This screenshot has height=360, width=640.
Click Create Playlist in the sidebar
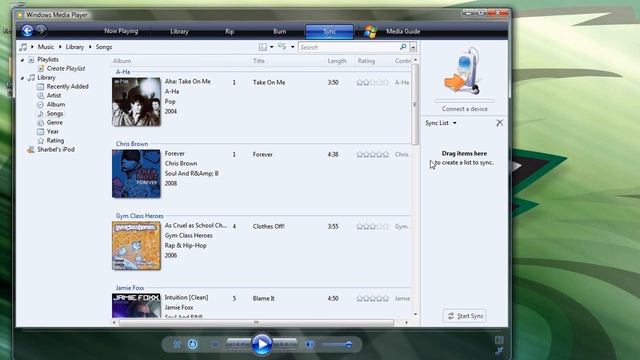click(x=66, y=69)
